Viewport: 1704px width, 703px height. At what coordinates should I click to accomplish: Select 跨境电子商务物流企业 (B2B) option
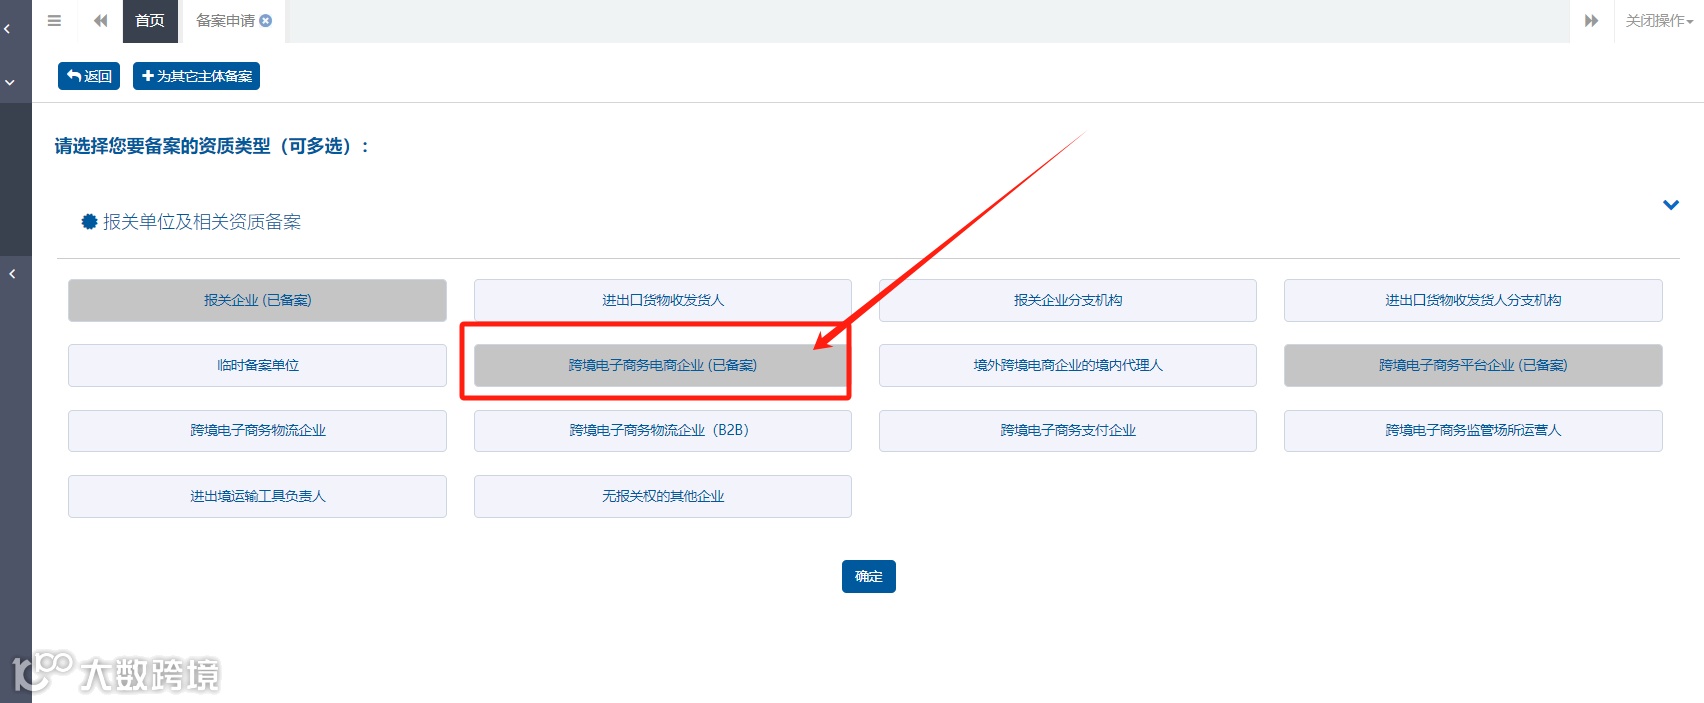pyautogui.click(x=663, y=430)
